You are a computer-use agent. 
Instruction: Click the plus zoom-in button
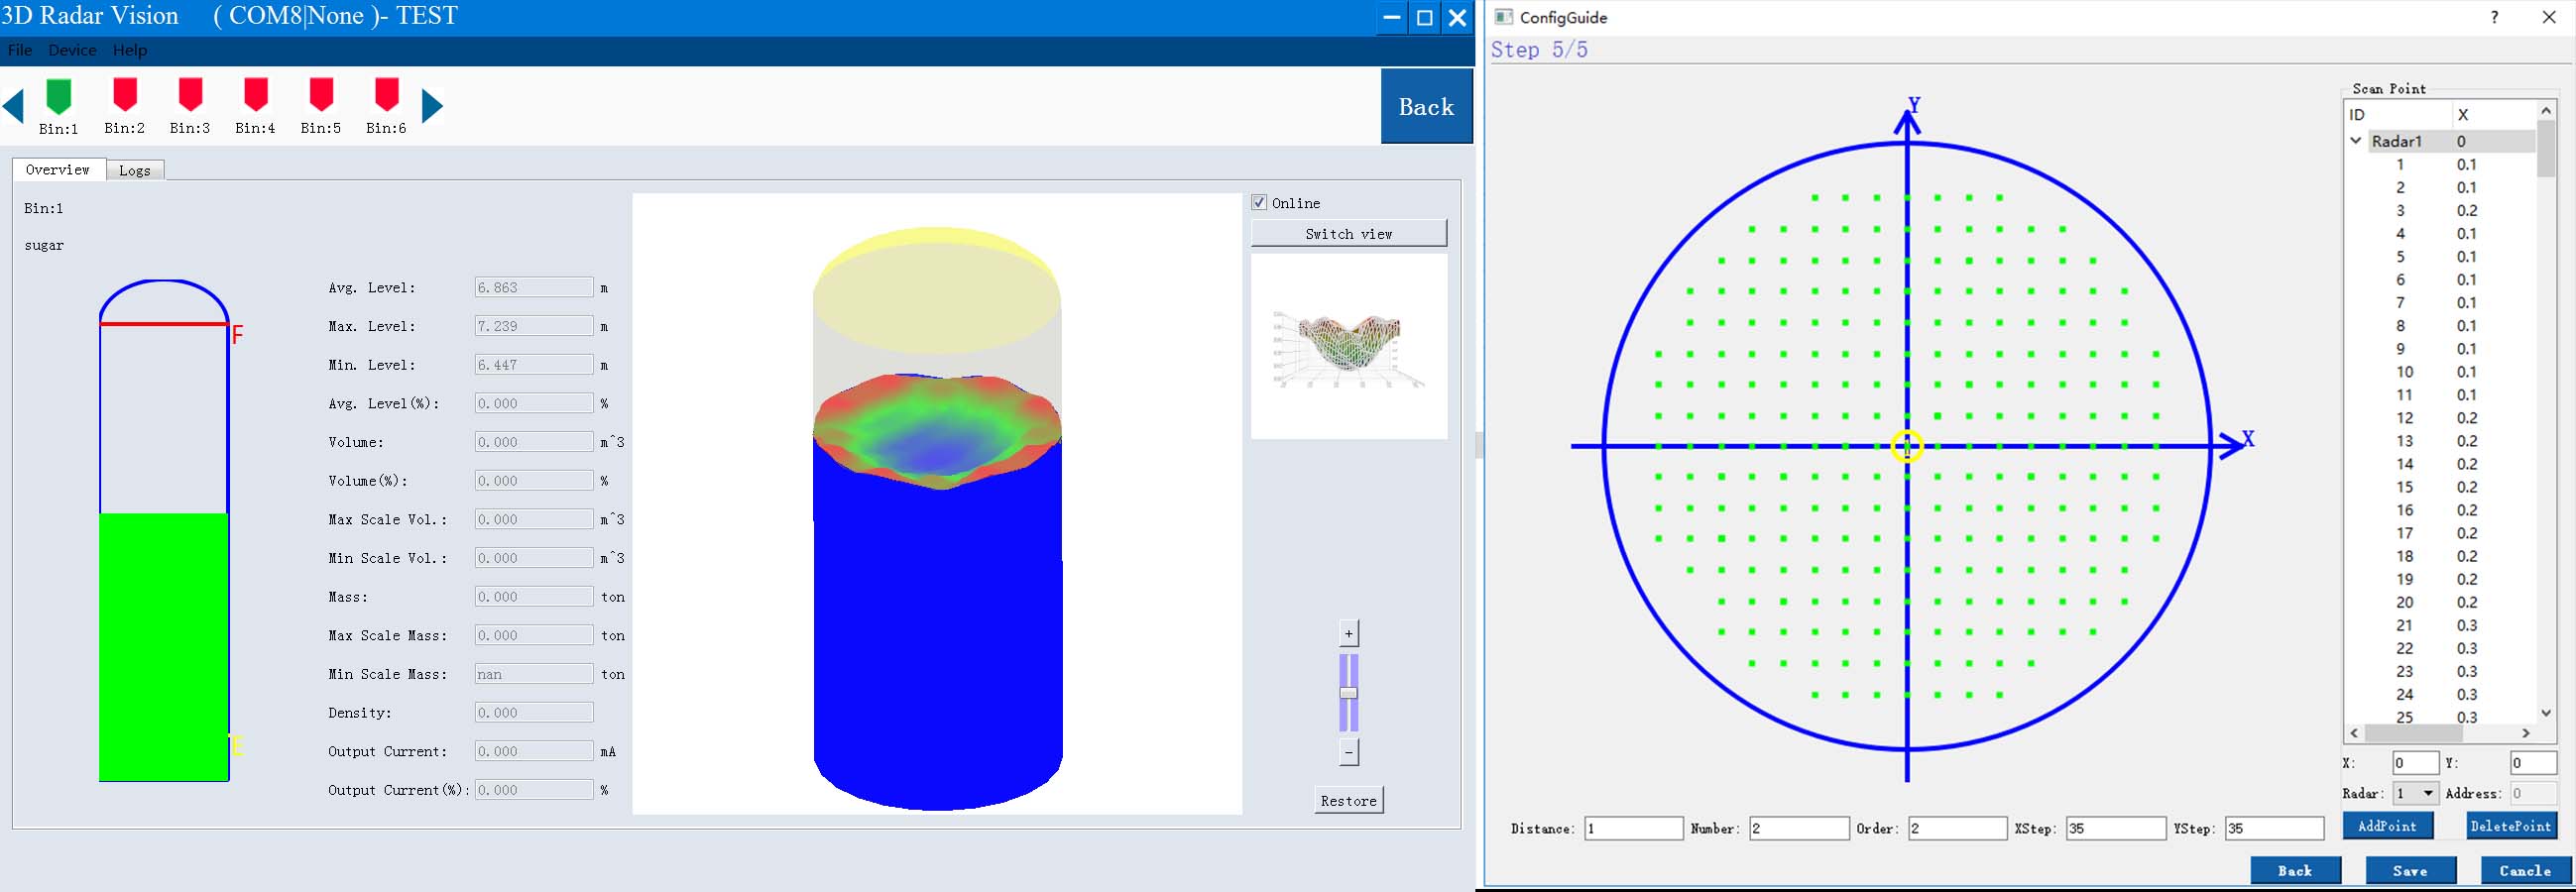(x=1348, y=633)
